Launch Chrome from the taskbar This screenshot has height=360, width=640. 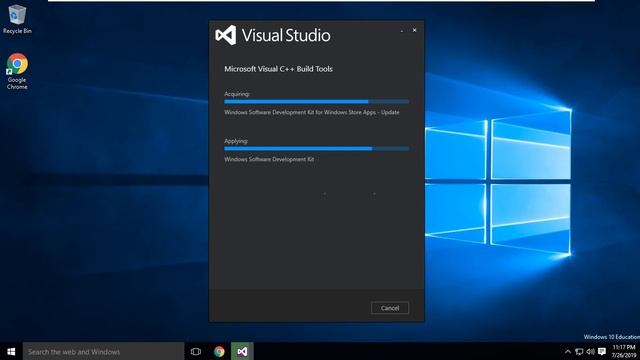point(219,351)
